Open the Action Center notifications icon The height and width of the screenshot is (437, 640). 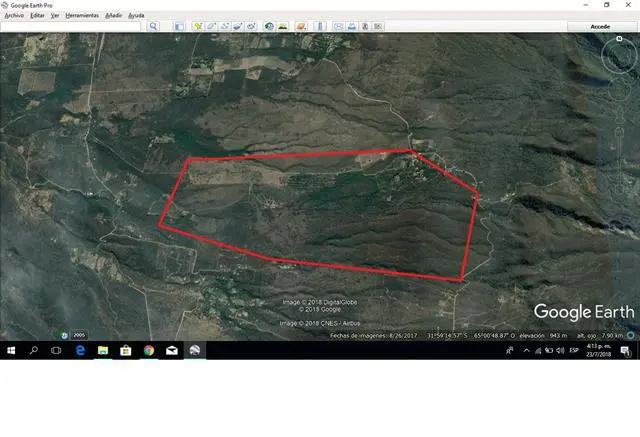tap(625, 350)
